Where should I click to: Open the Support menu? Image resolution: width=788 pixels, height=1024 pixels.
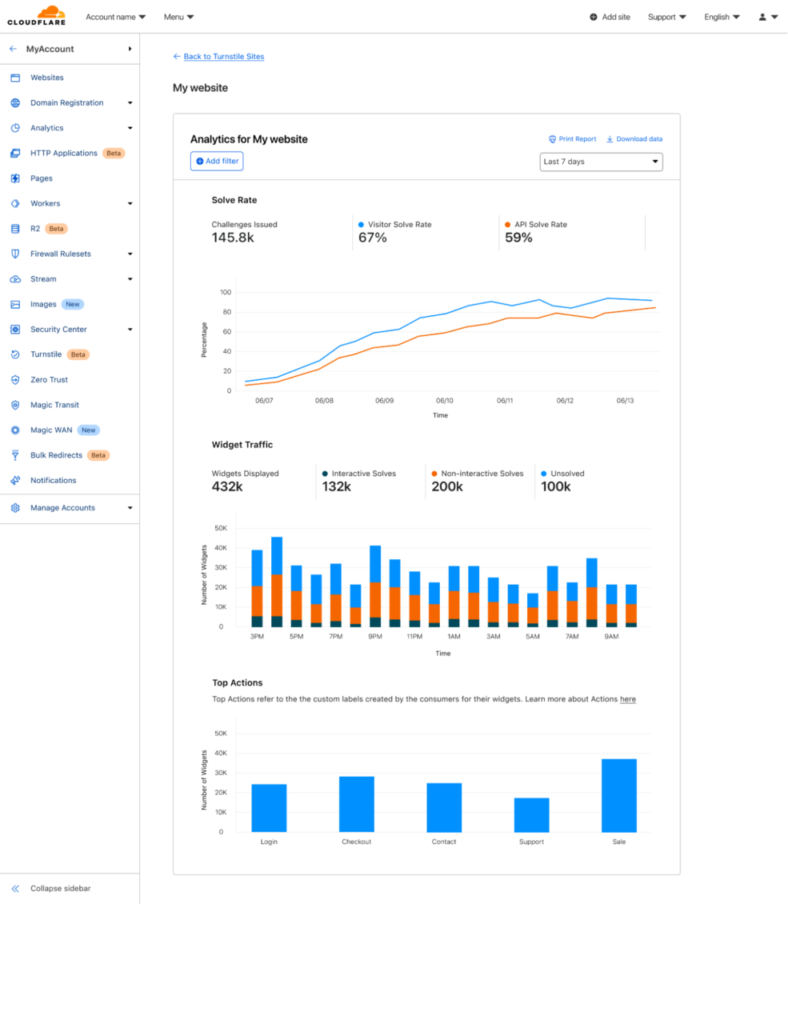pyautogui.click(x=667, y=17)
